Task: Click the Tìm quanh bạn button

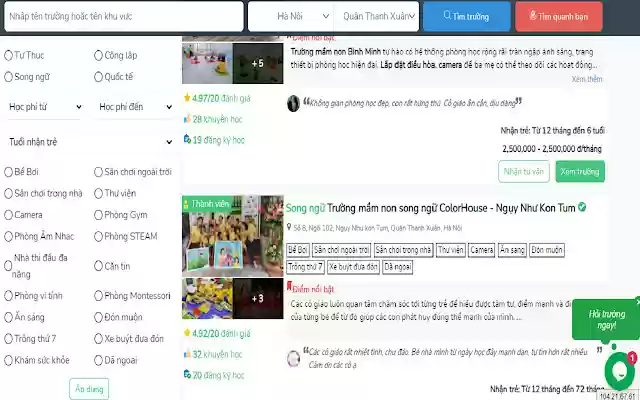Action: [559, 16]
